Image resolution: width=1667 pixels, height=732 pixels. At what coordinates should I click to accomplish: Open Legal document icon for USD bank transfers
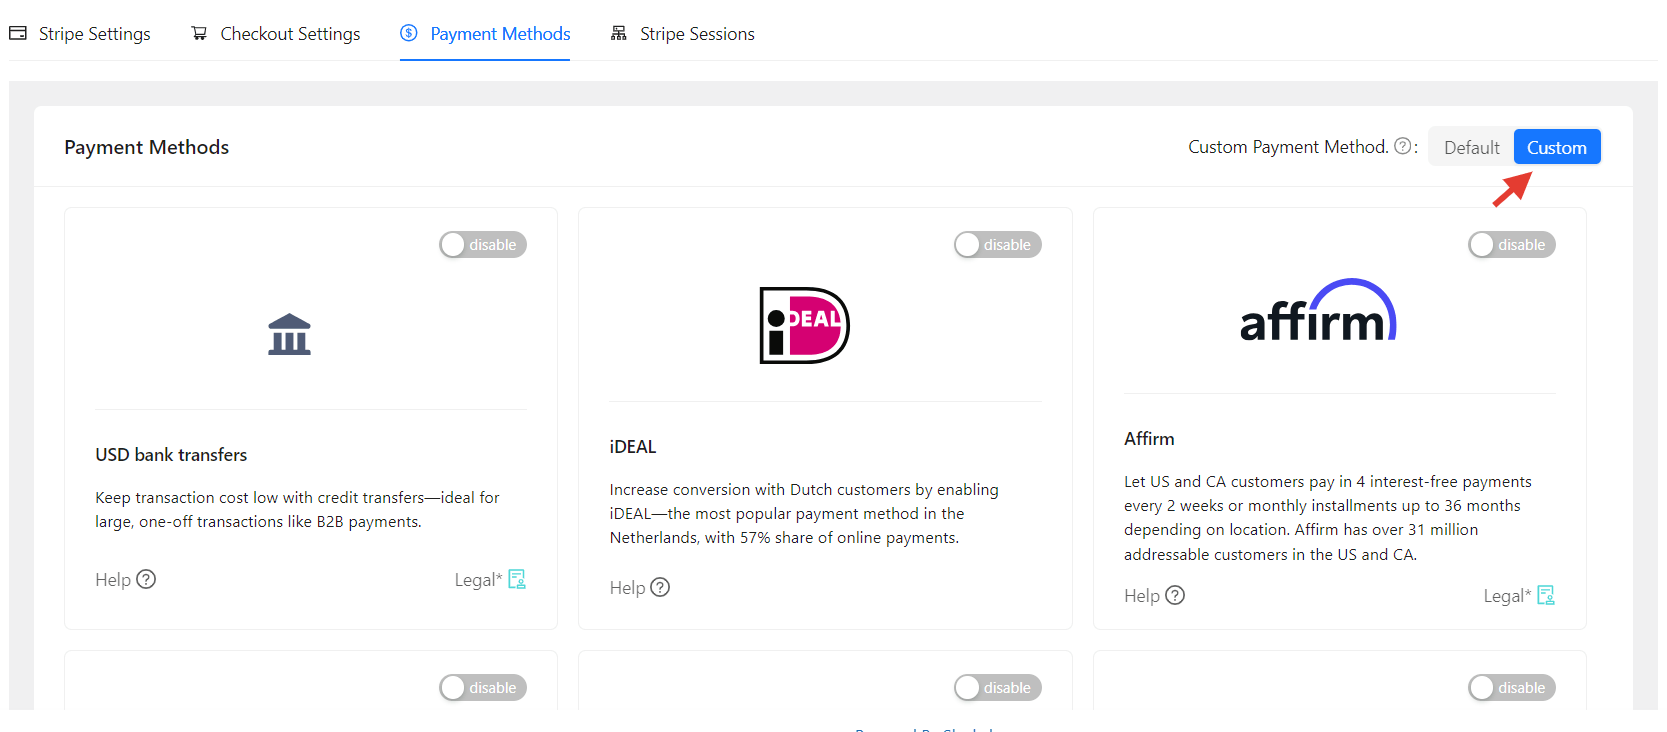pos(517,579)
